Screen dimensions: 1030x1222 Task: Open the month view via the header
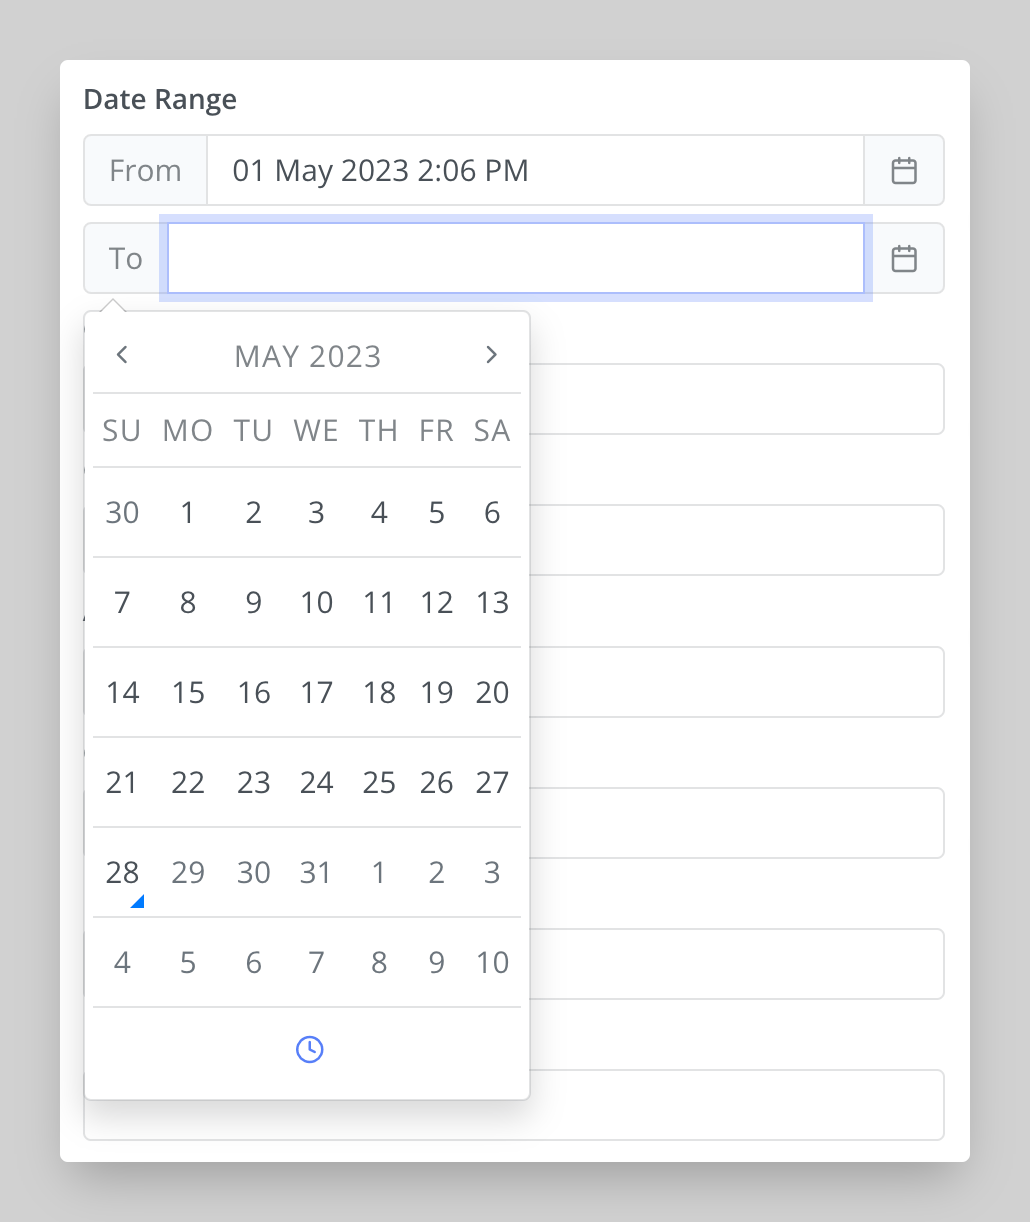point(307,356)
